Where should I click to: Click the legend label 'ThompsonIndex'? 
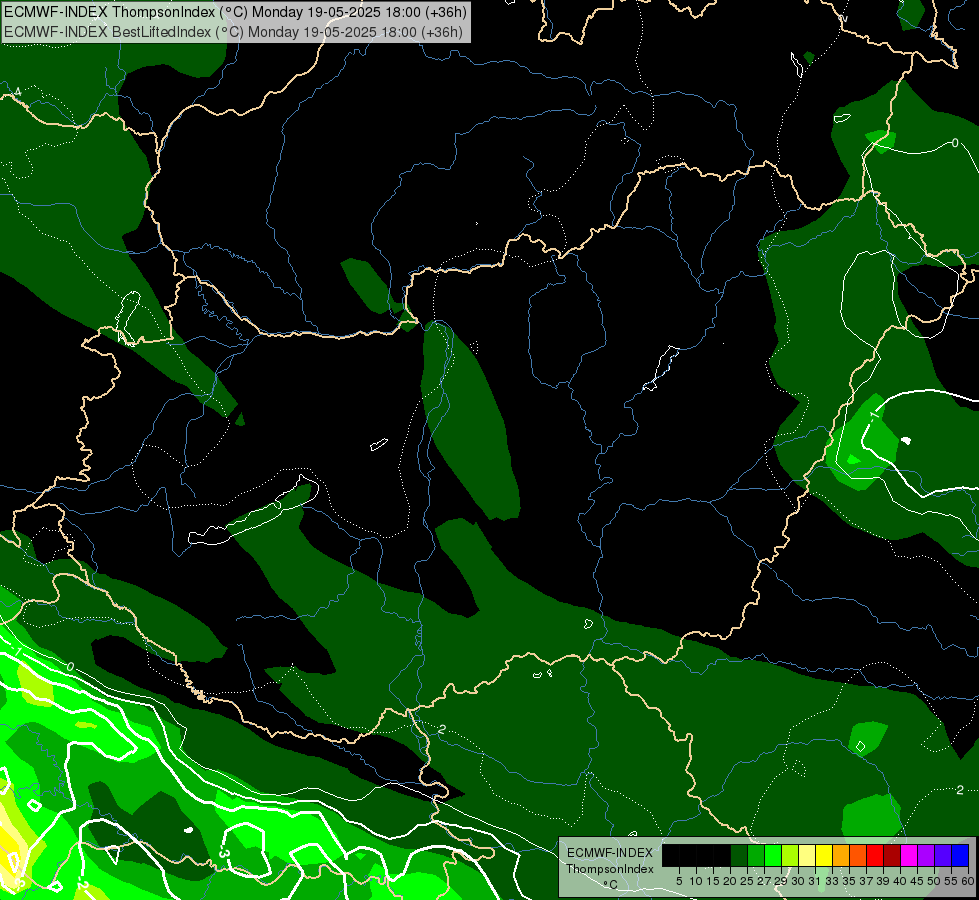tap(610, 869)
